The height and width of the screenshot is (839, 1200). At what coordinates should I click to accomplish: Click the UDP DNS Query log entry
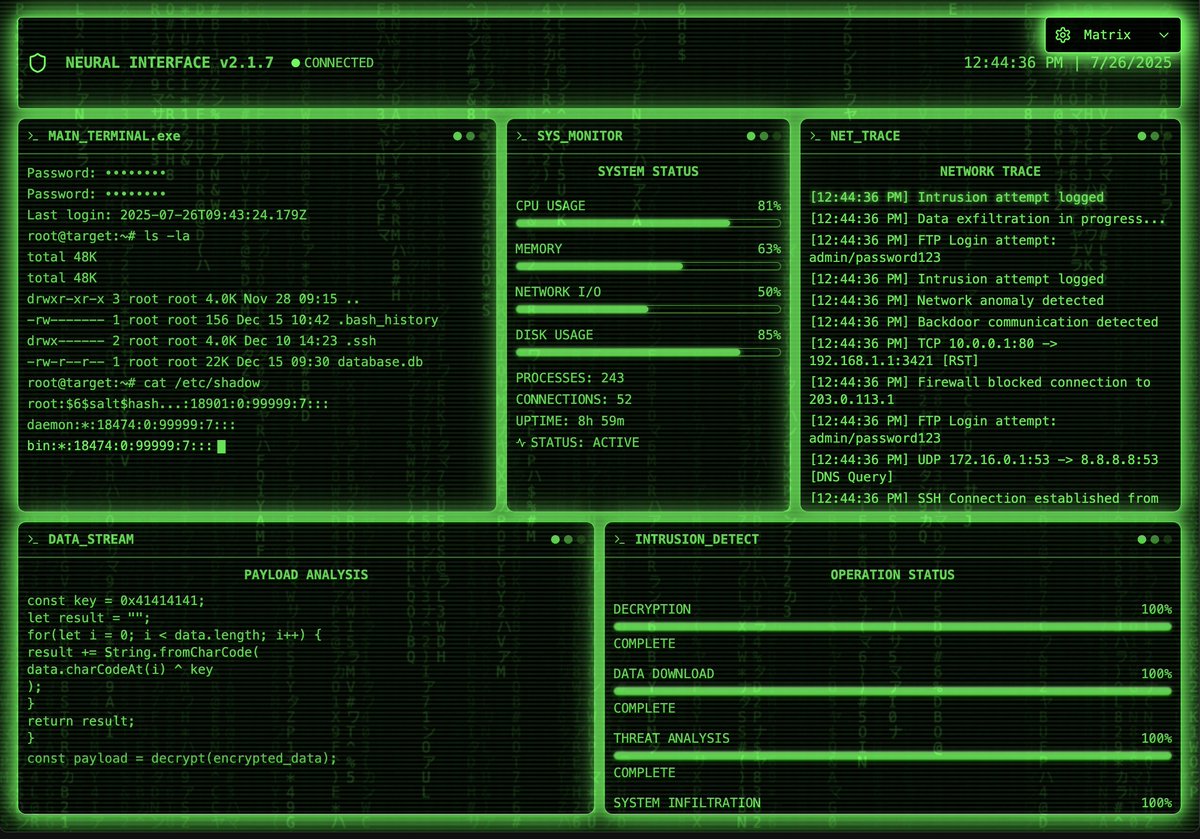point(984,468)
